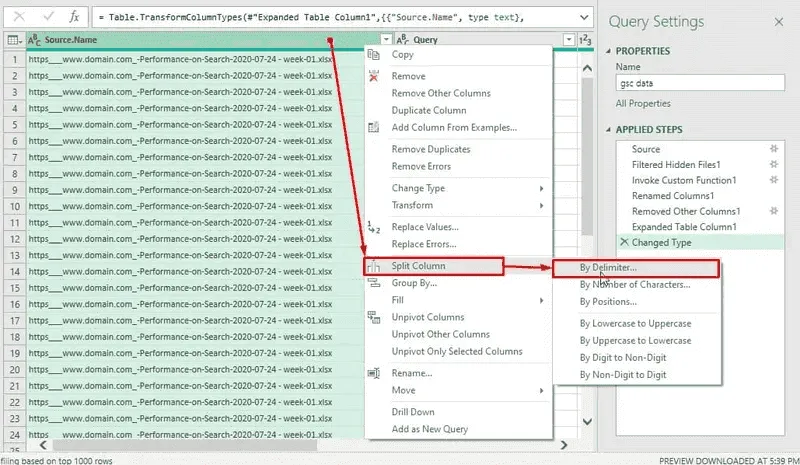
Task: Open the table menu icon at top-left corner
Action: pos(14,40)
